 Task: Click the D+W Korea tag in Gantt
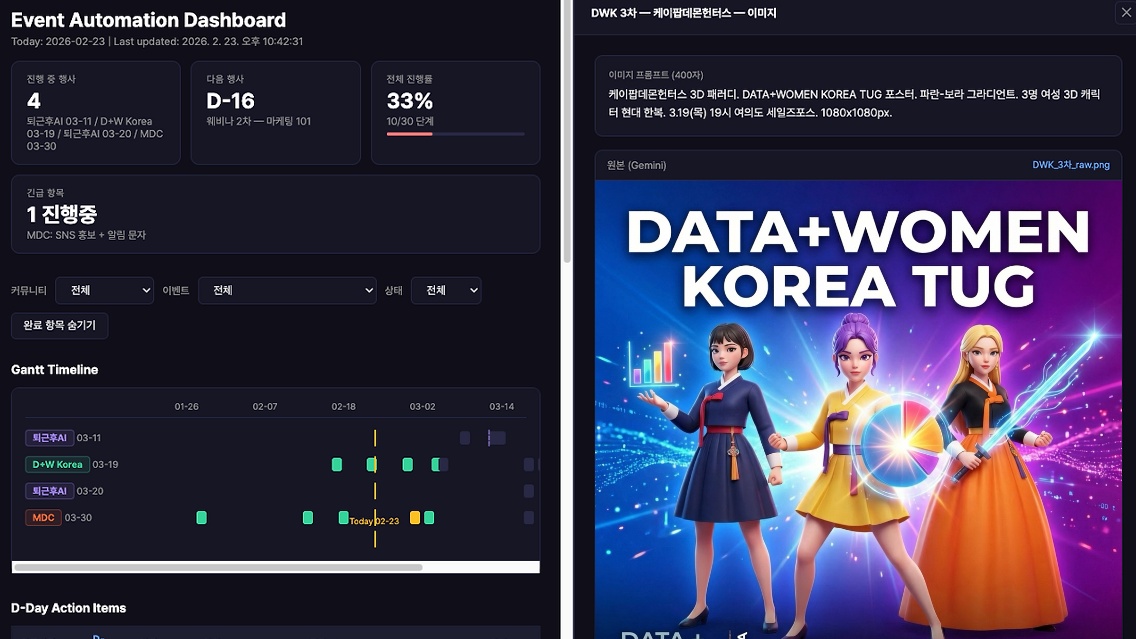57,464
